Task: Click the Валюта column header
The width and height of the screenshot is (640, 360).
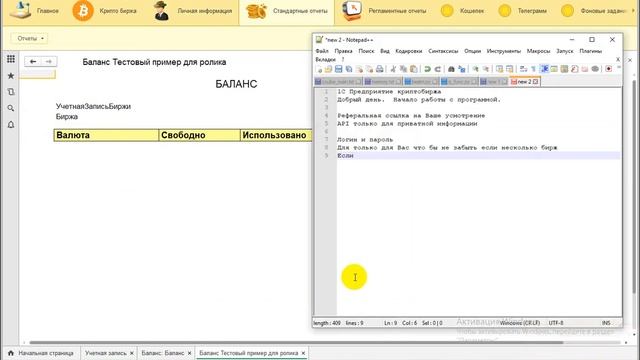Action: click(x=106, y=135)
